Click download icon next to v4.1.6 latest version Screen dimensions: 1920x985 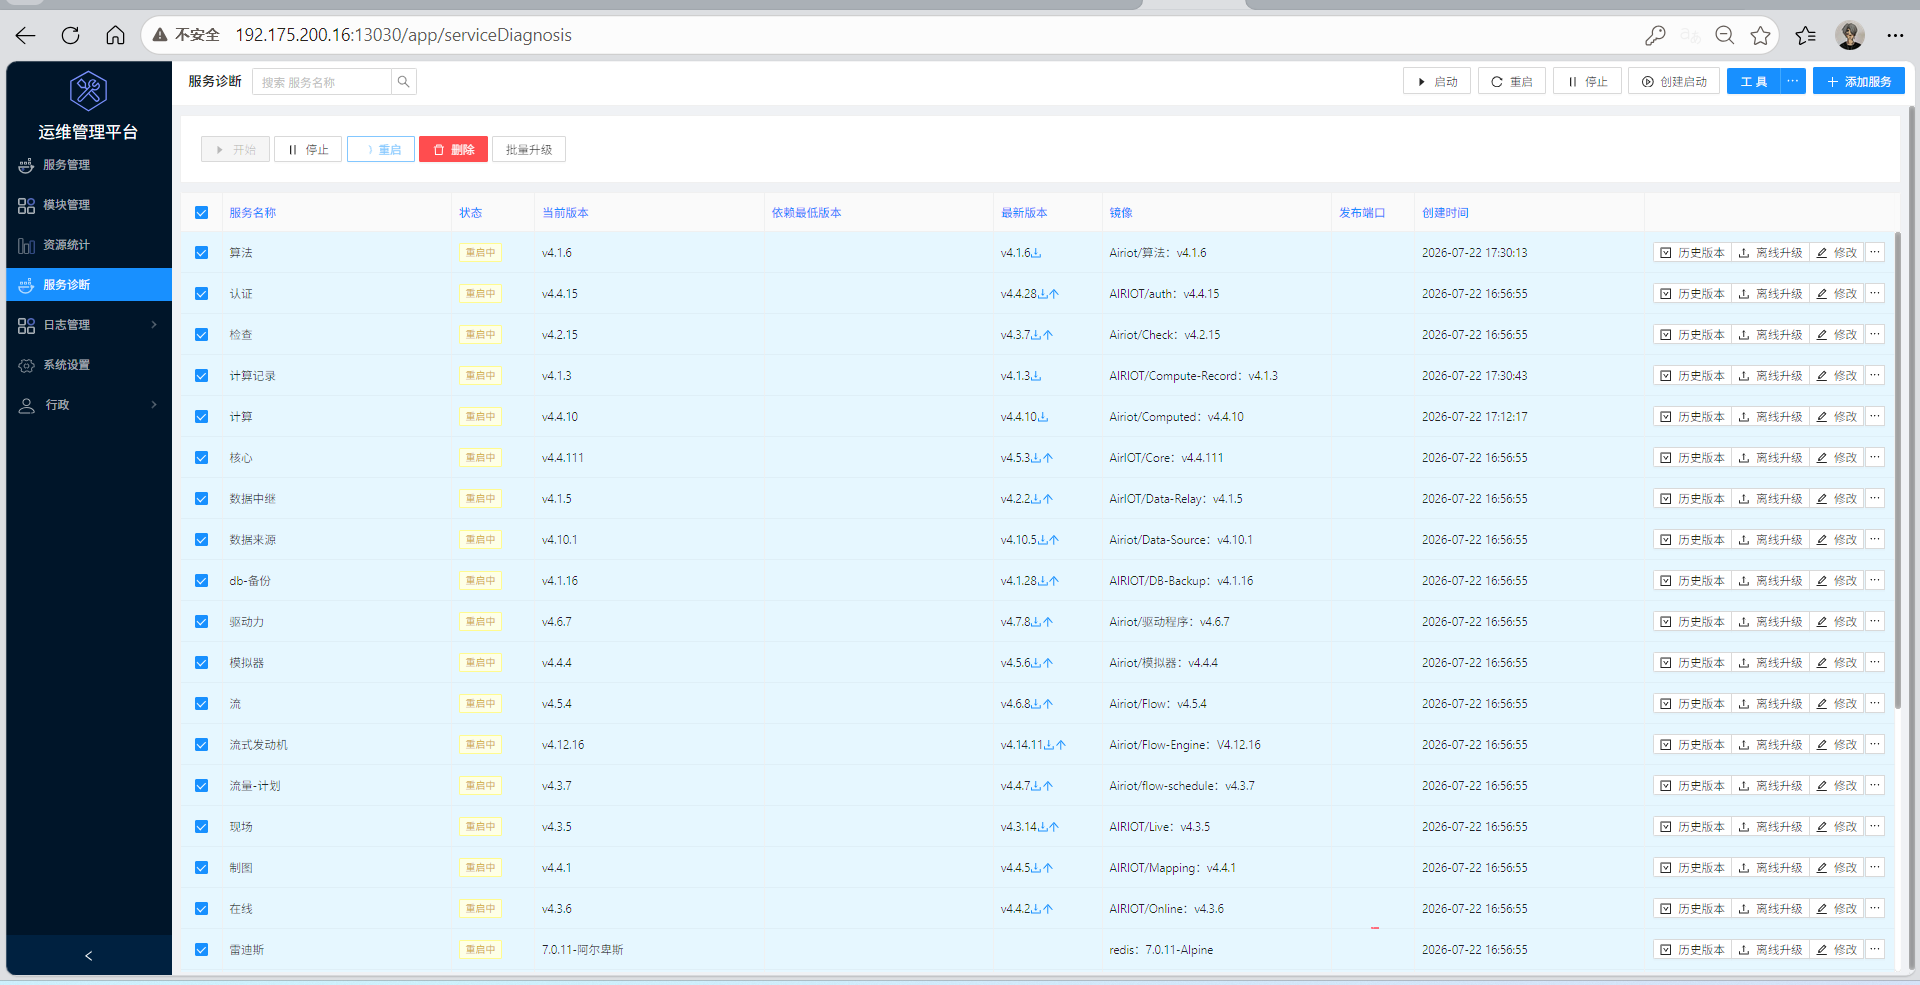coord(1037,253)
